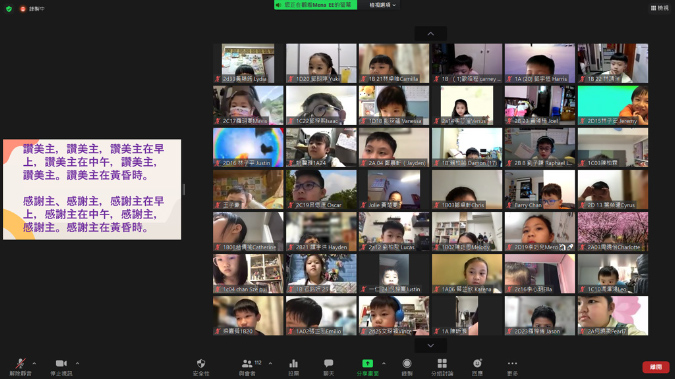The height and width of the screenshot is (379, 675).
Task: Click the View layout button top right
Action: pos(660,8)
